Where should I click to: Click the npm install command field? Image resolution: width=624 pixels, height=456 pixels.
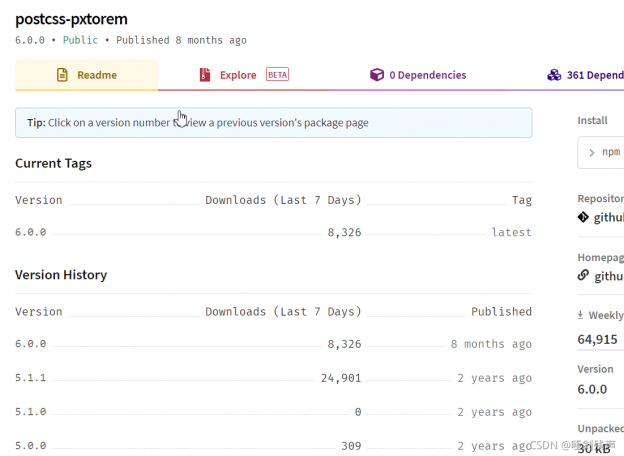(x=610, y=153)
